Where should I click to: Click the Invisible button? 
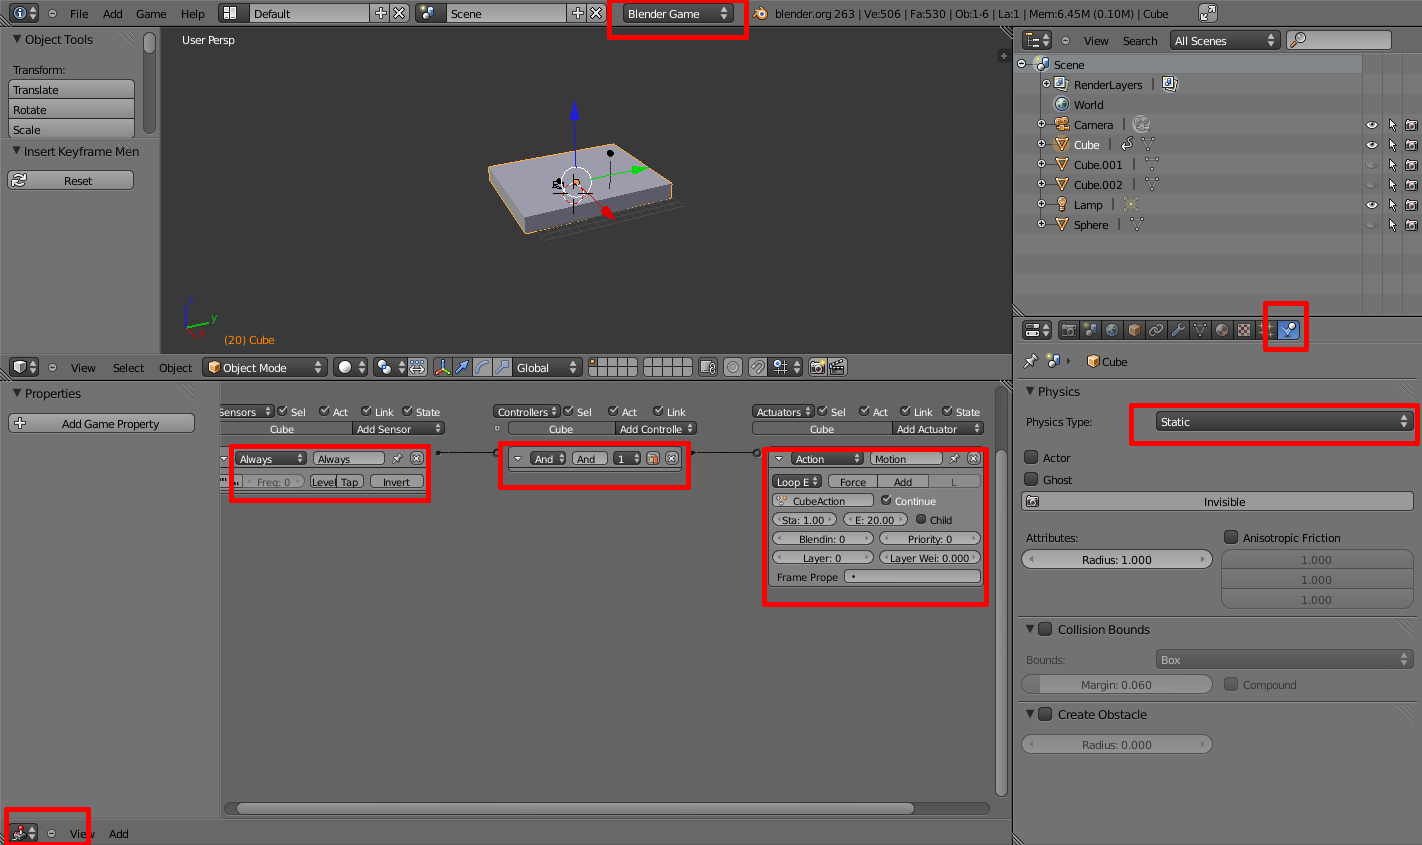[1217, 502]
